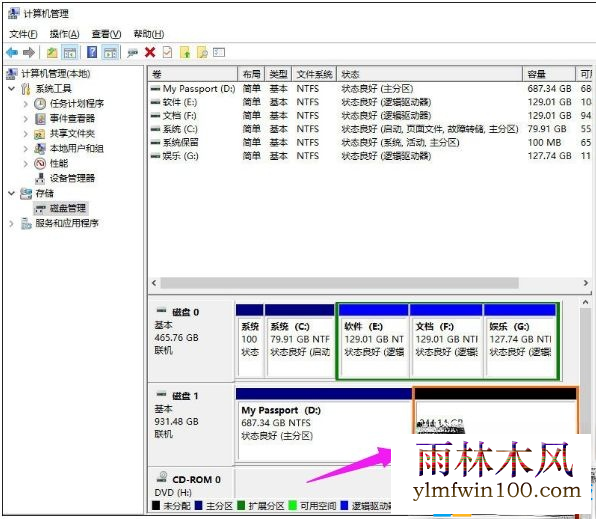
Task: Sort by the 容量 column header
Action: pyautogui.click(x=549, y=74)
